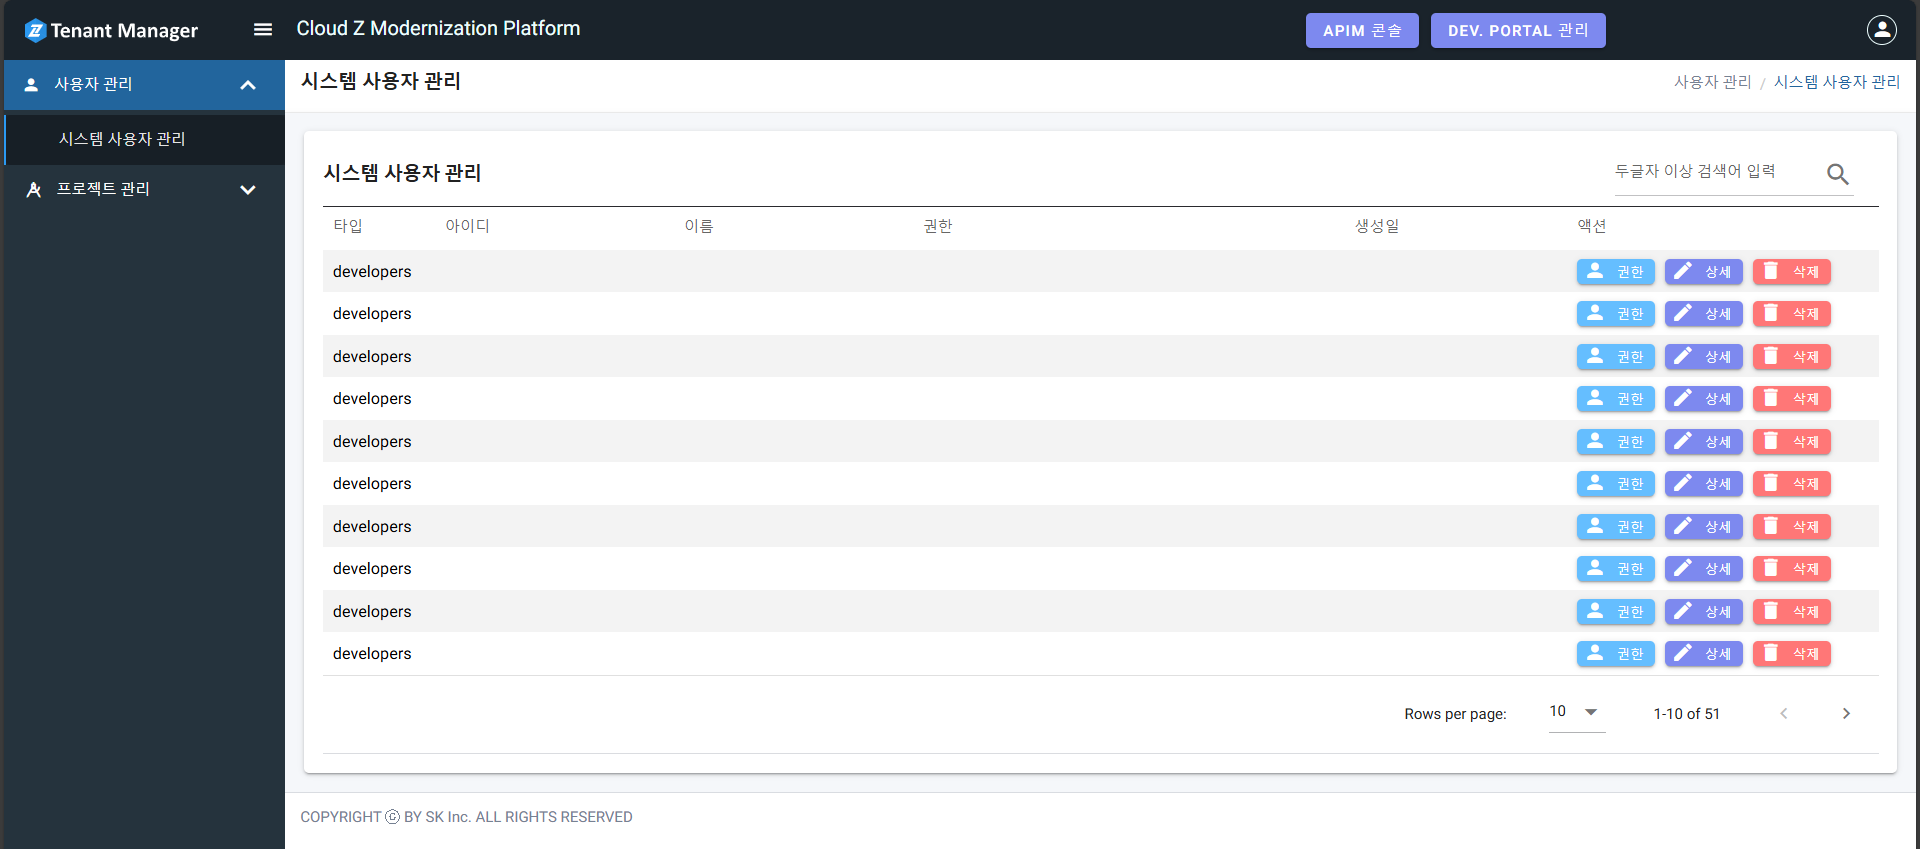Click 상세 in the sixth developers row
Image resolution: width=1920 pixels, height=849 pixels.
1703,484
